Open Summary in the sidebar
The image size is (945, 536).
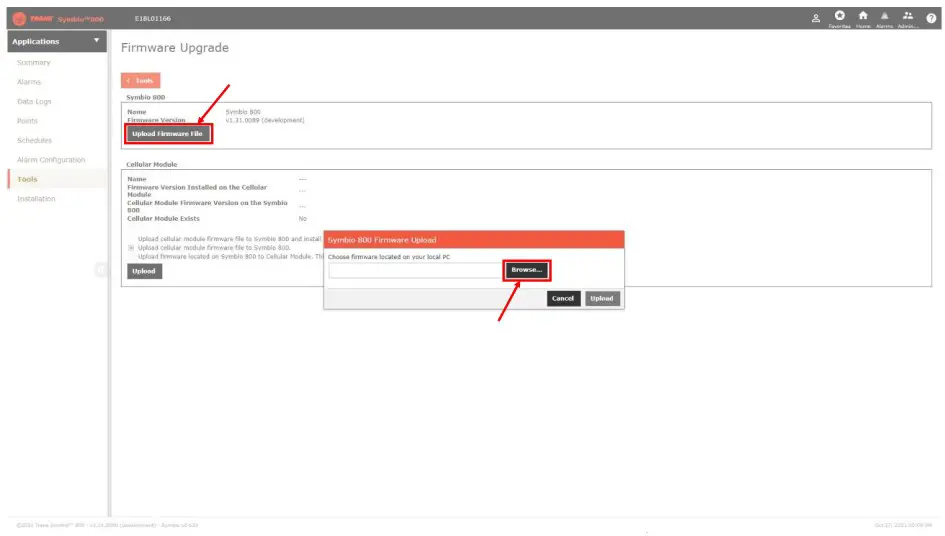(34, 63)
